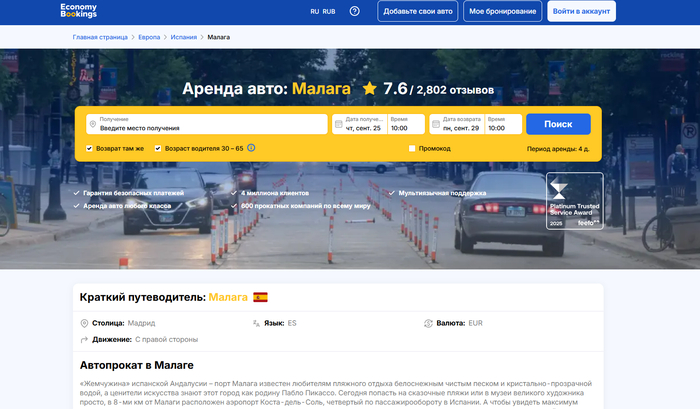This screenshot has width=700, height=409.
Task: Open the RU RUB language and currency selector
Action: pos(322,11)
